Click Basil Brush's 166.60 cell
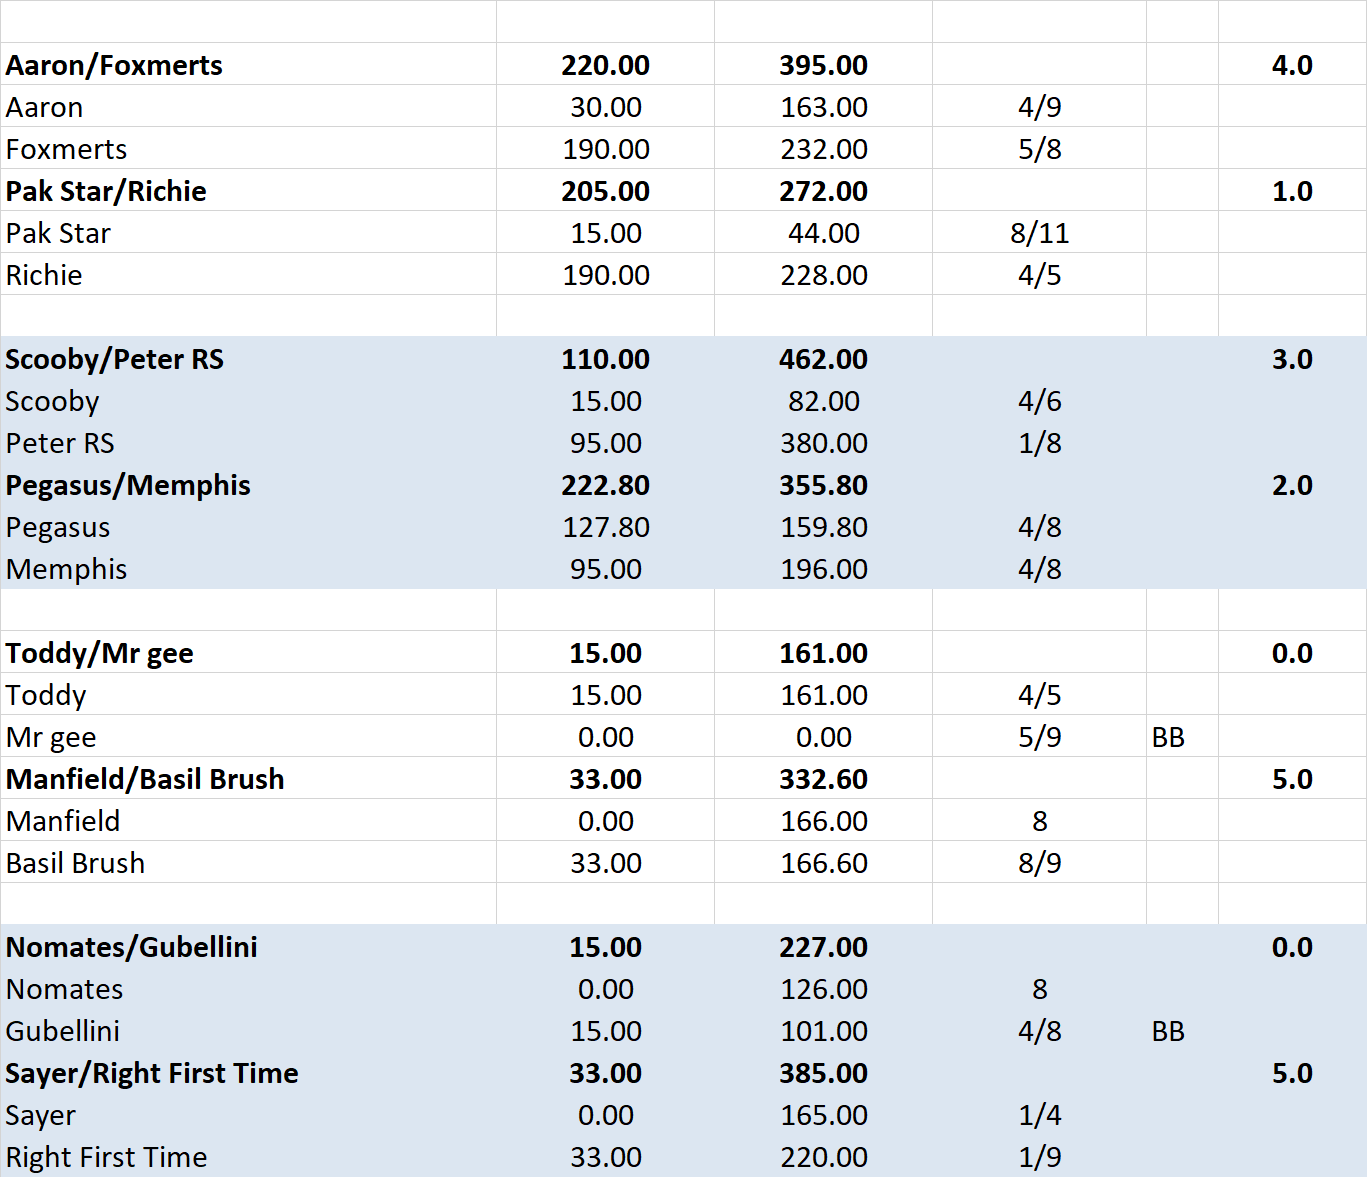Viewport: 1367px width, 1177px height. point(823,863)
